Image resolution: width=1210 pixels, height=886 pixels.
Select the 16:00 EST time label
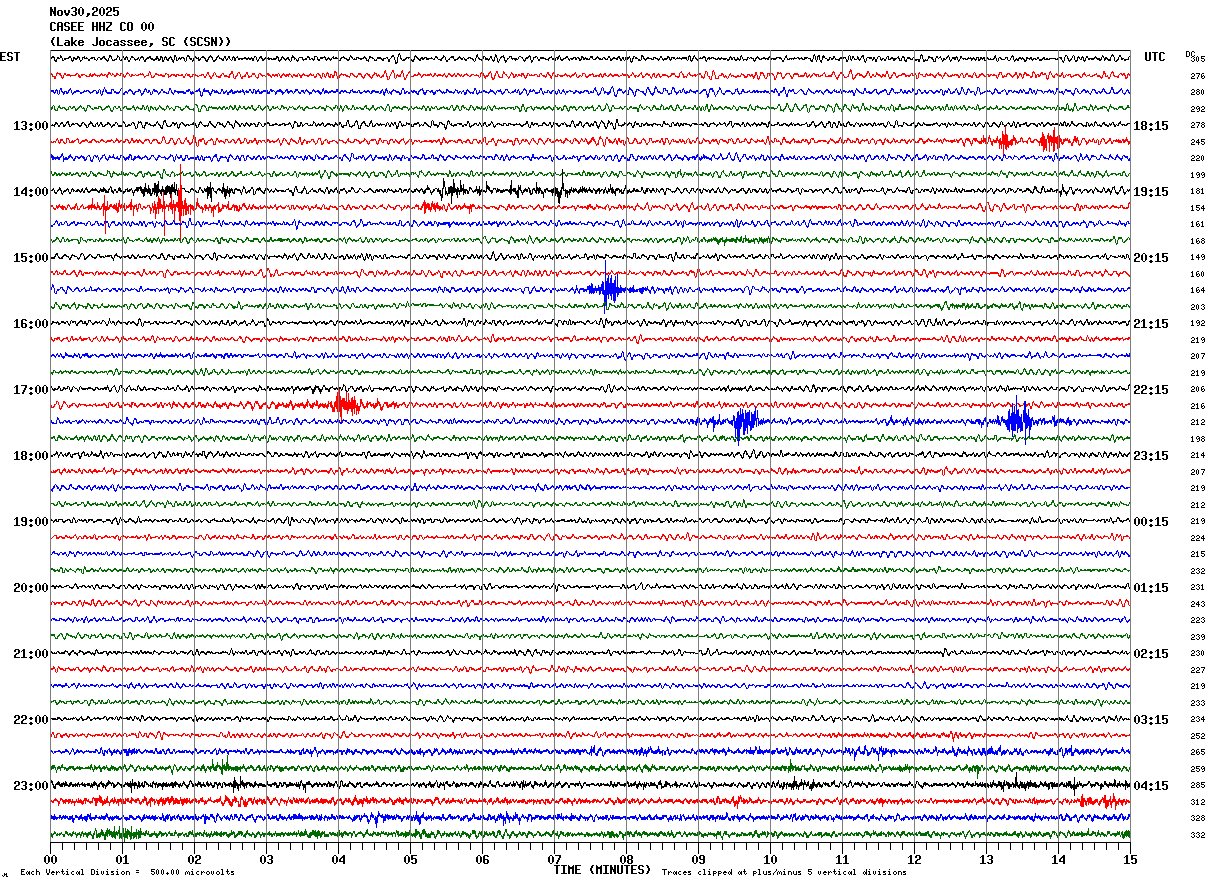coord(30,324)
